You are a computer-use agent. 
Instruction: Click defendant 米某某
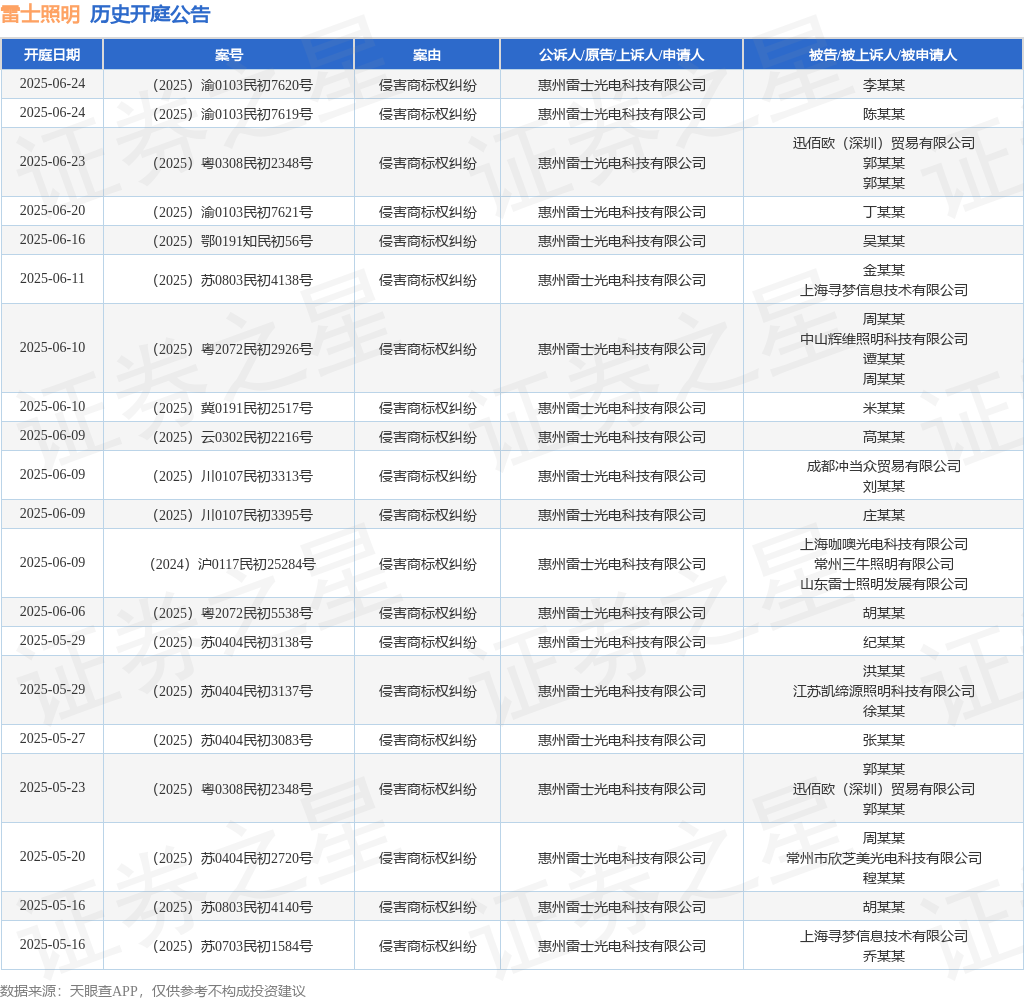[884, 408]
